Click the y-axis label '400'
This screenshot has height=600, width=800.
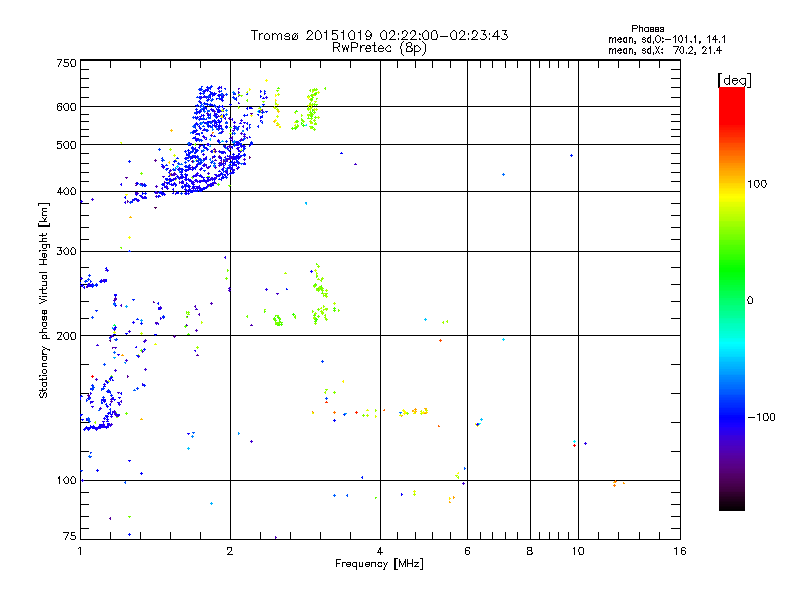(x=66, y=192)
